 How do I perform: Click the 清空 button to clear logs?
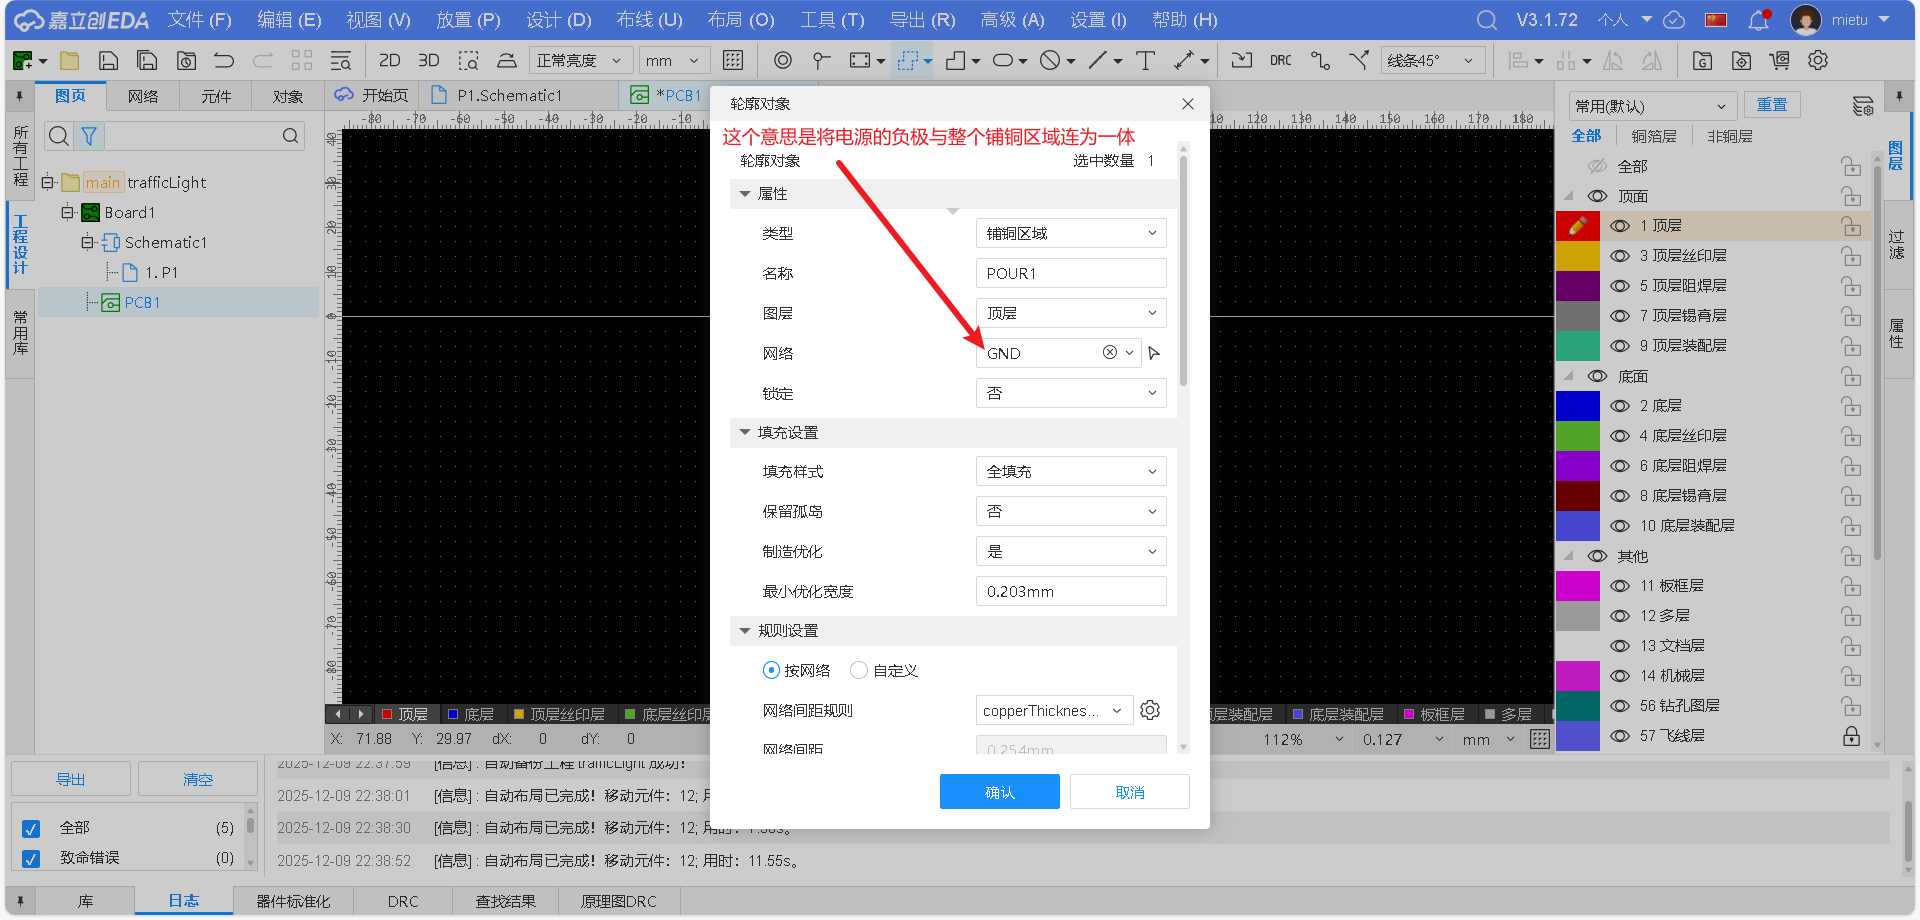[197, 778]
